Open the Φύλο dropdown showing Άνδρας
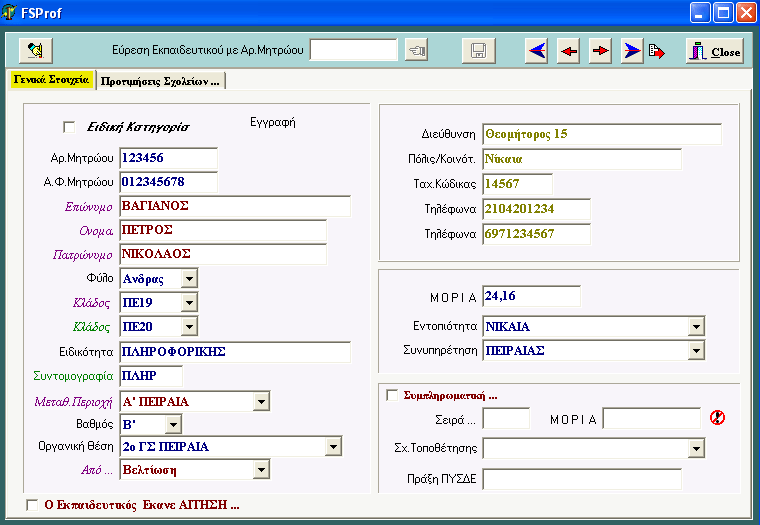 (x=189, y=278)
